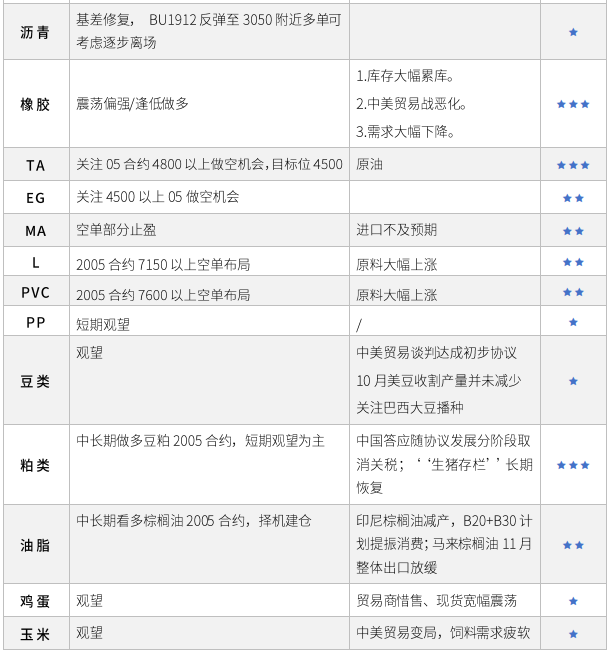The image size is (609, 652).
Task: Select the 沥青 row label
Action: point(35,32)
